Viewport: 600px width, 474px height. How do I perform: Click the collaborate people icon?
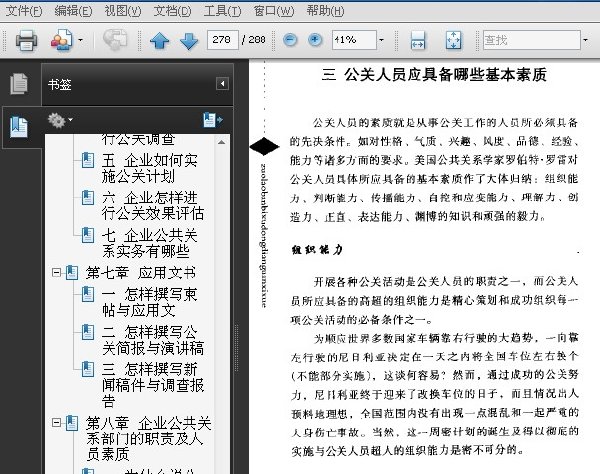[x=62, y=40]
